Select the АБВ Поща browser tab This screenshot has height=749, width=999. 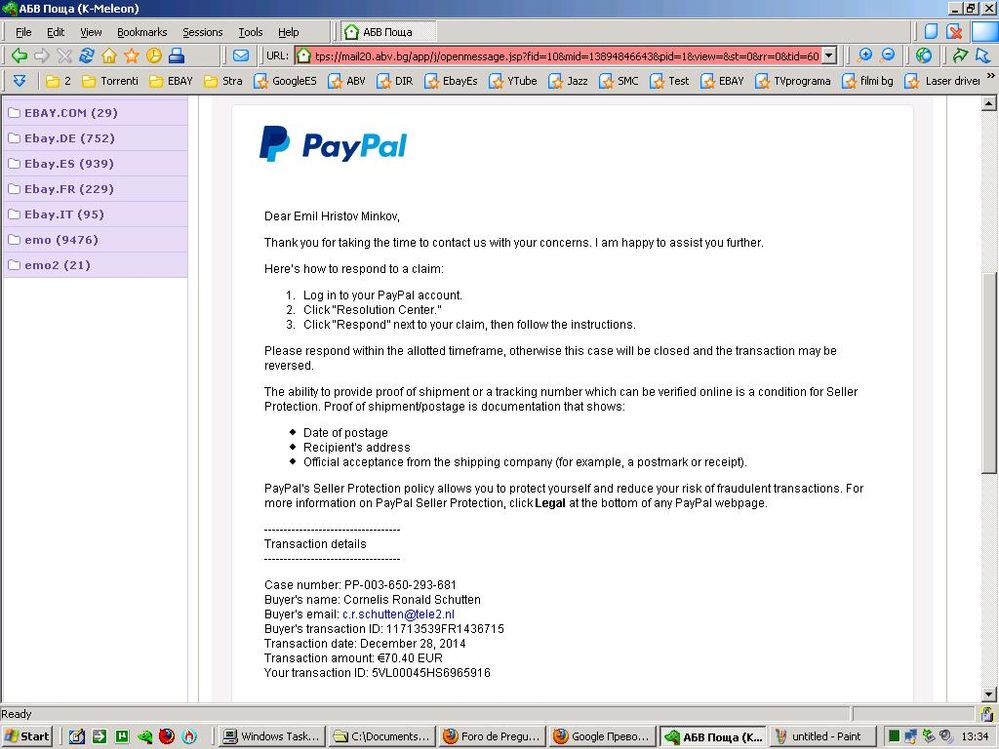[x=388, y=32]
